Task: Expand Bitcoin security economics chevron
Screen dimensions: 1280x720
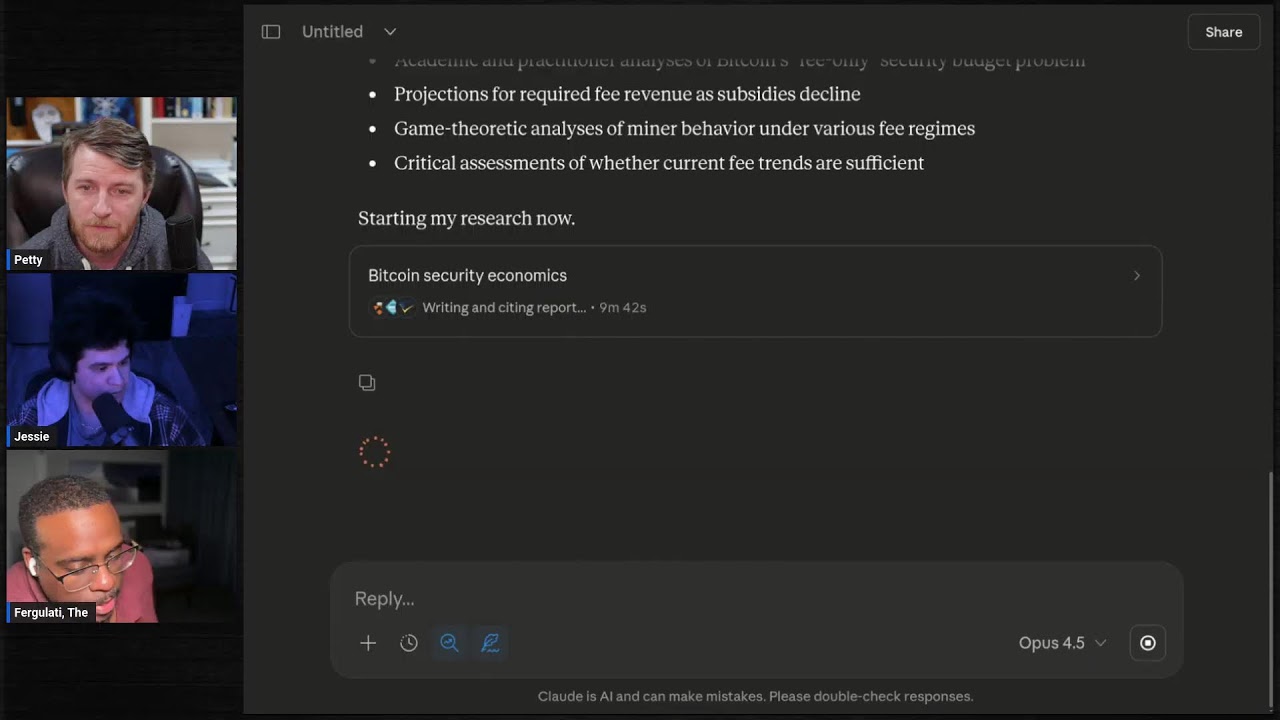Action: click(x=1136, y=276)
